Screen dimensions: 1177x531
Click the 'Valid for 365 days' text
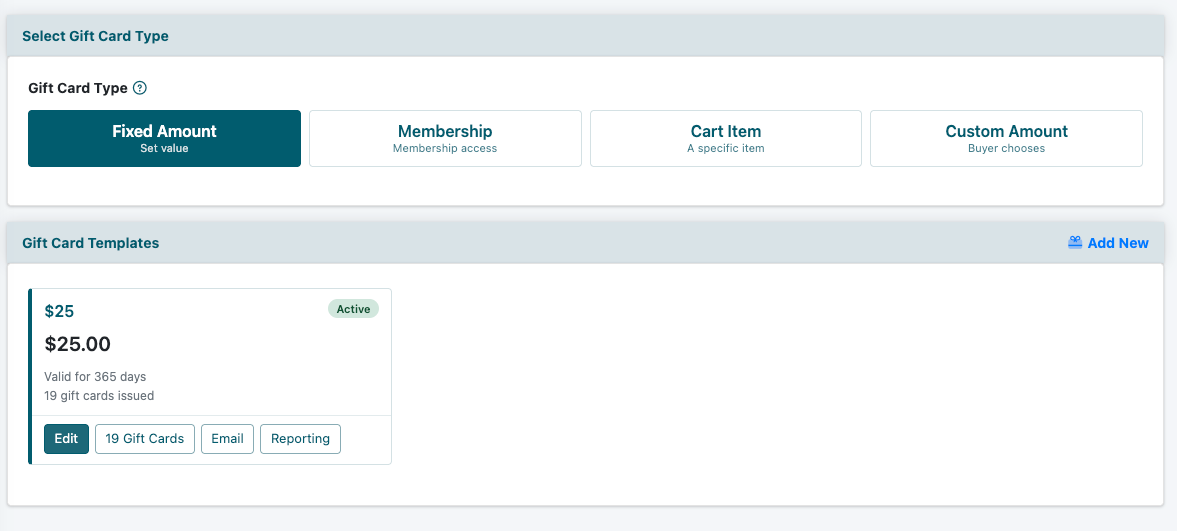[x=95, y=376]
